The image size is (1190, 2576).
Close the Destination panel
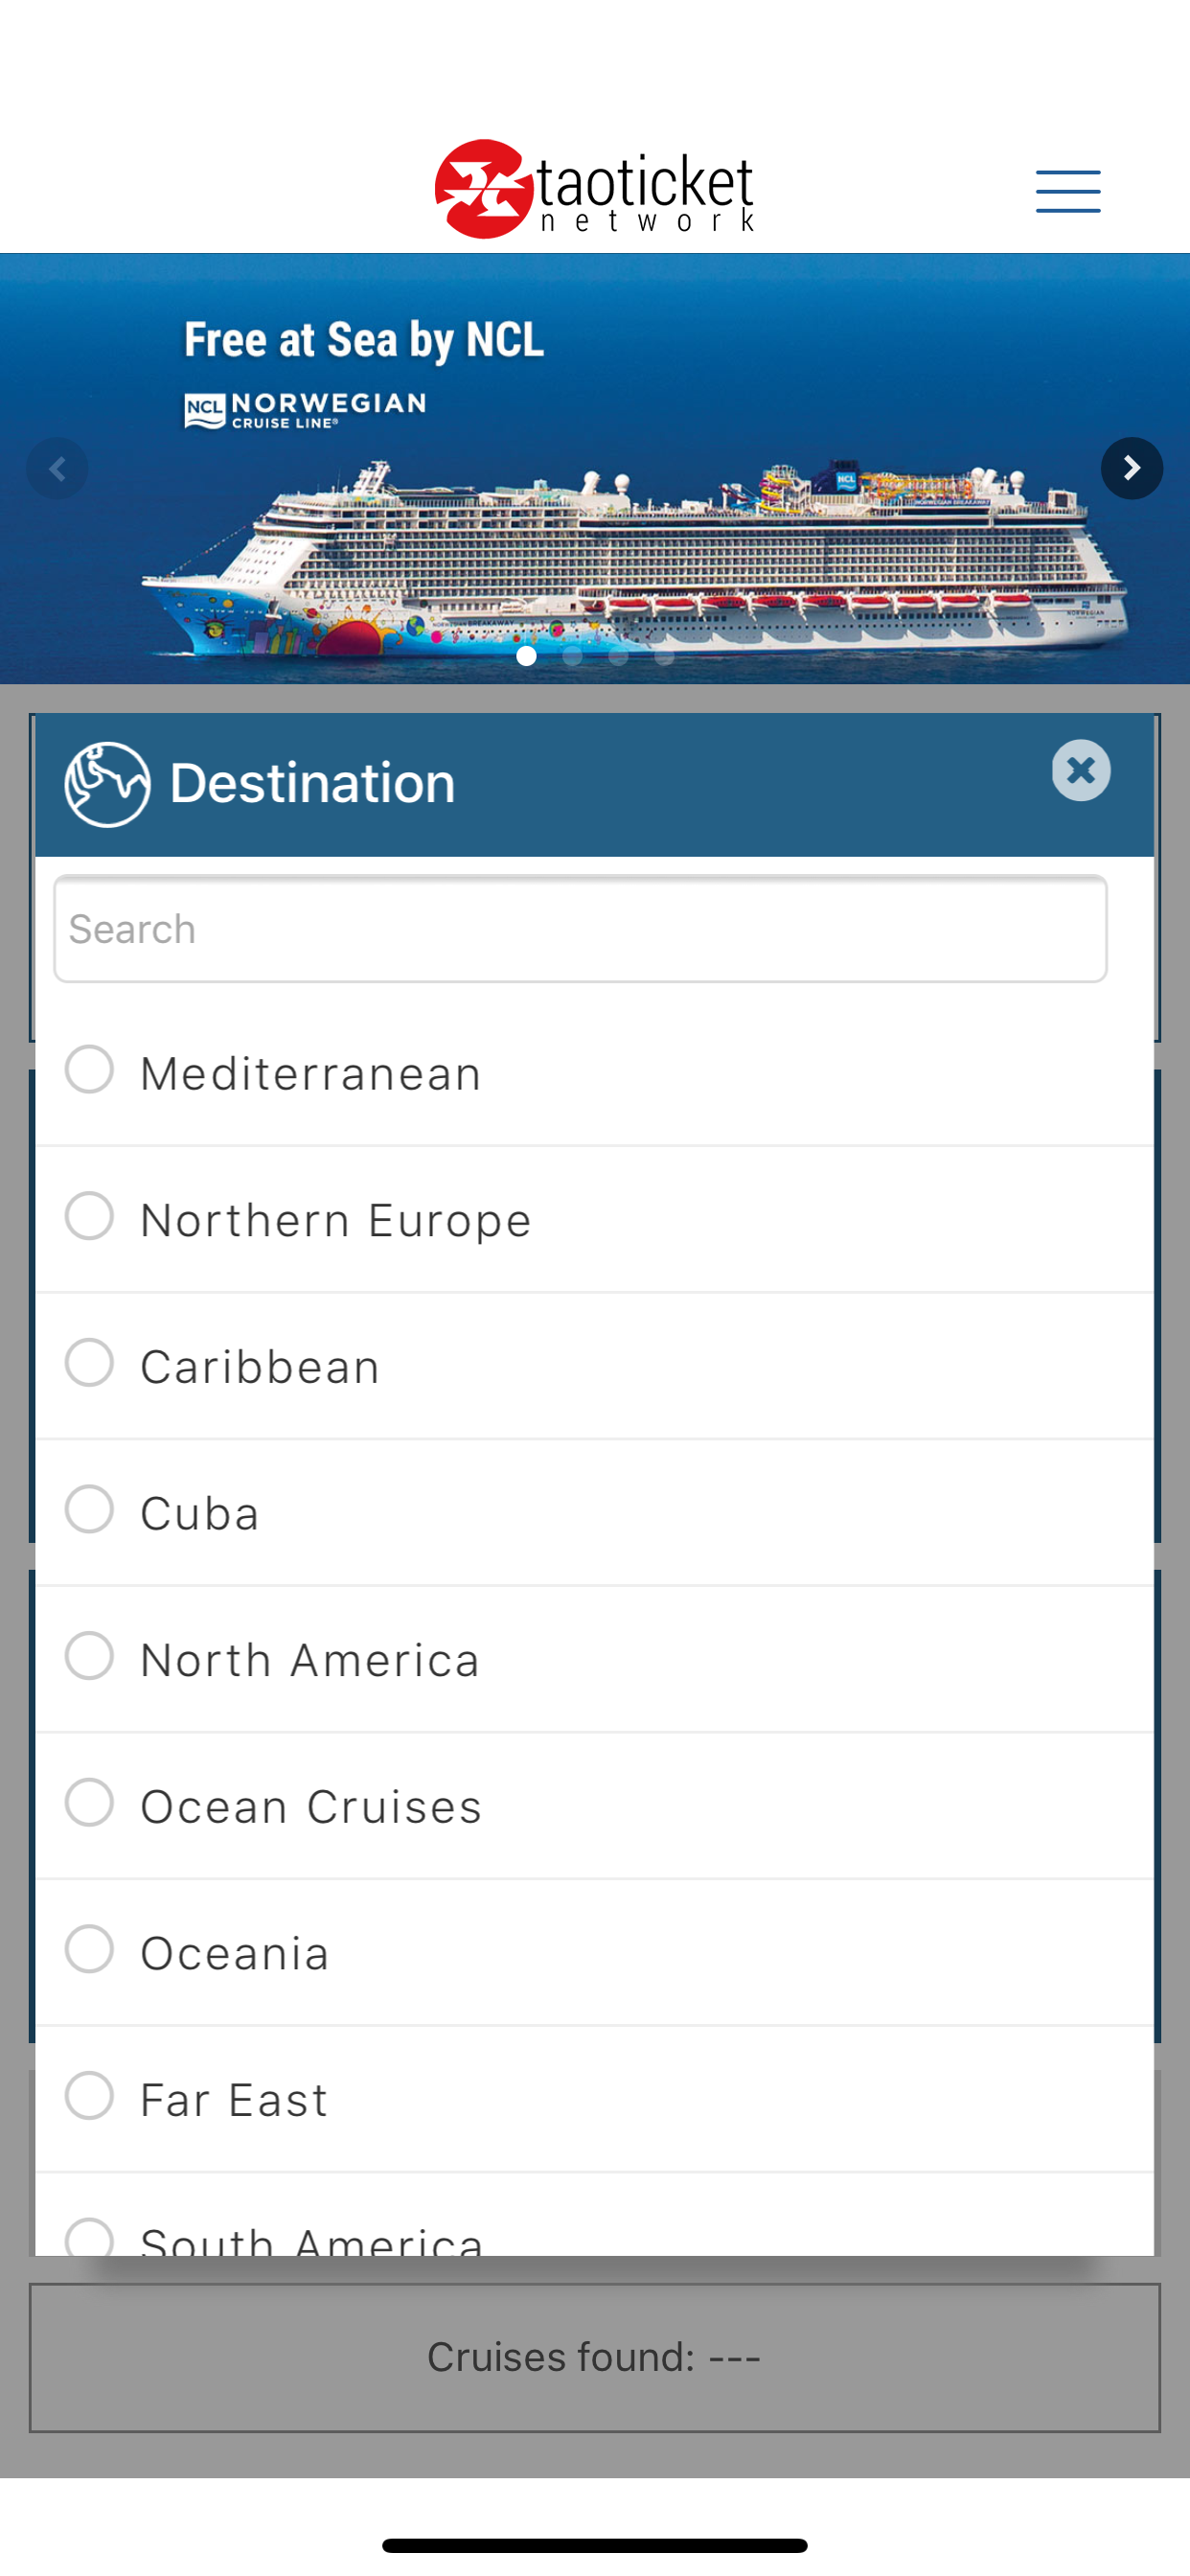click(1081, 770)
